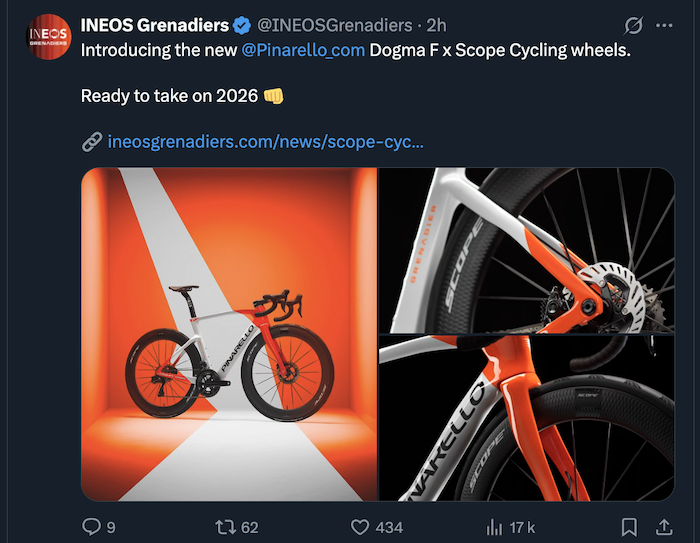Screen dimensions: 700x543
Task: Click the blue verified badge
Action: coord(243,25)
